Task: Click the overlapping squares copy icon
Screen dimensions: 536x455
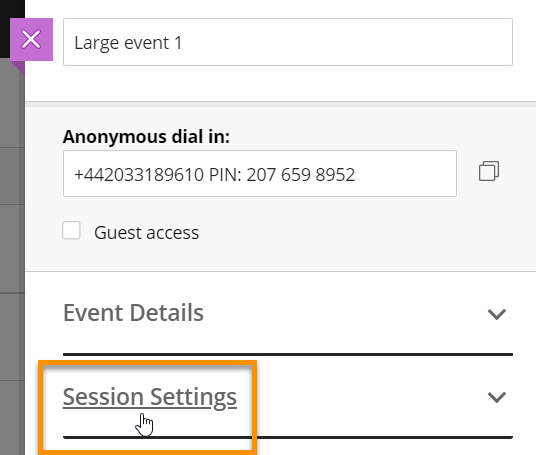Action: pyautogui.click(x=489, y=171)
